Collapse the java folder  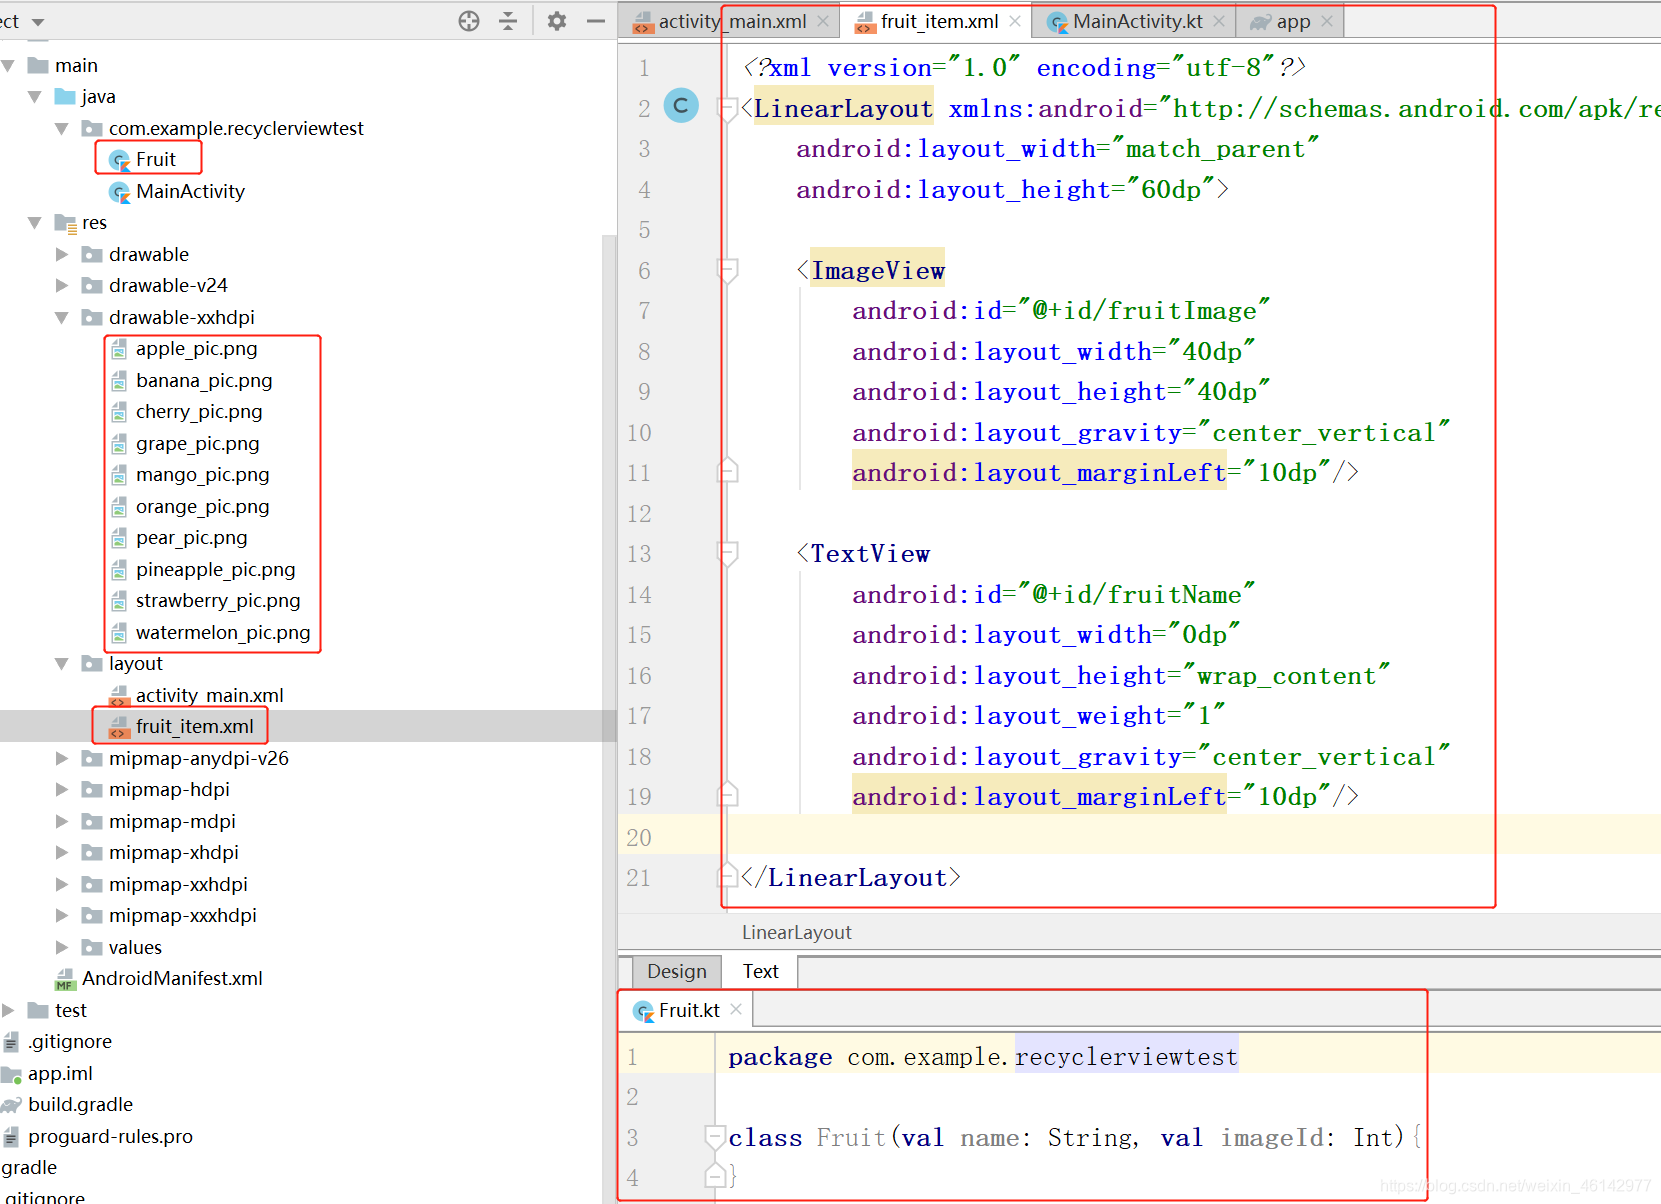35,97
